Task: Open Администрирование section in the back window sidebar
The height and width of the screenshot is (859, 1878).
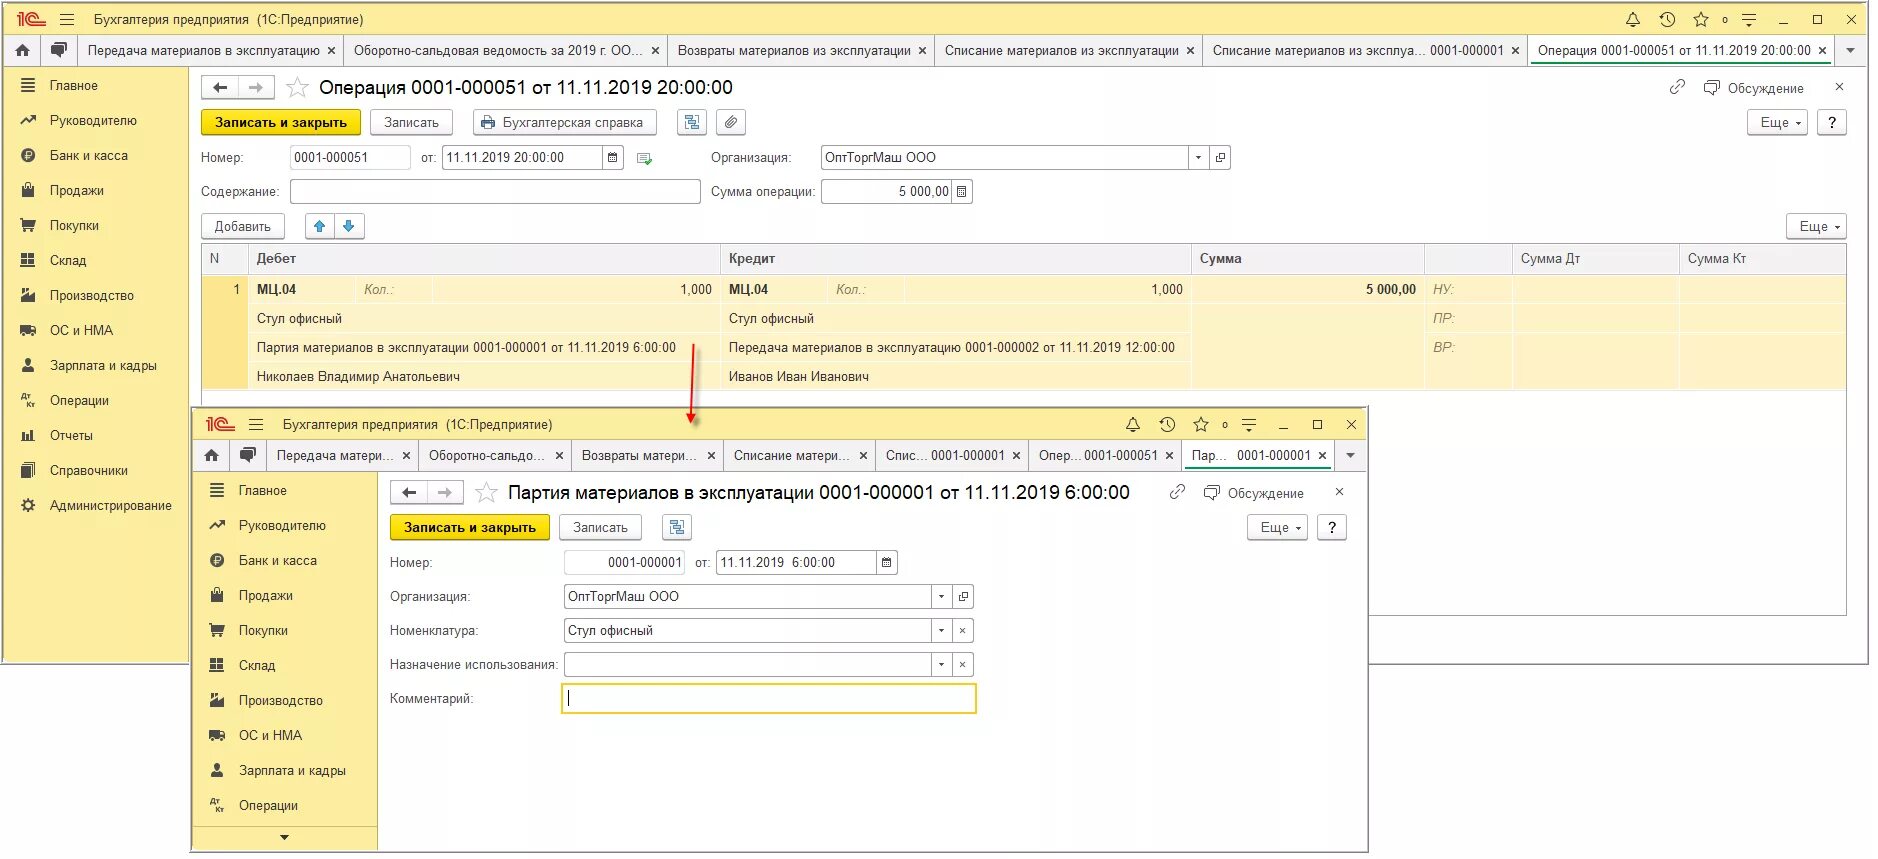Action: pyautogui.click(x=111, y=505)
